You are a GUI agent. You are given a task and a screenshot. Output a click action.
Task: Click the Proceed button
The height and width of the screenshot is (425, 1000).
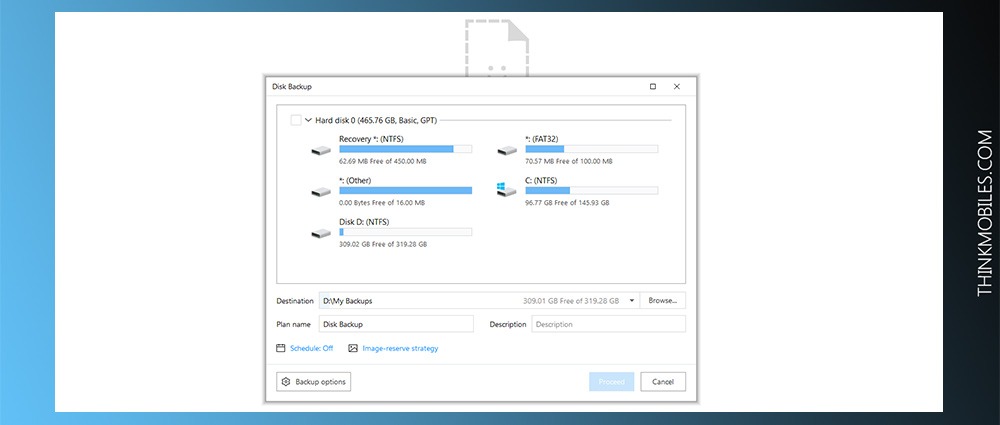coord(611,382)
